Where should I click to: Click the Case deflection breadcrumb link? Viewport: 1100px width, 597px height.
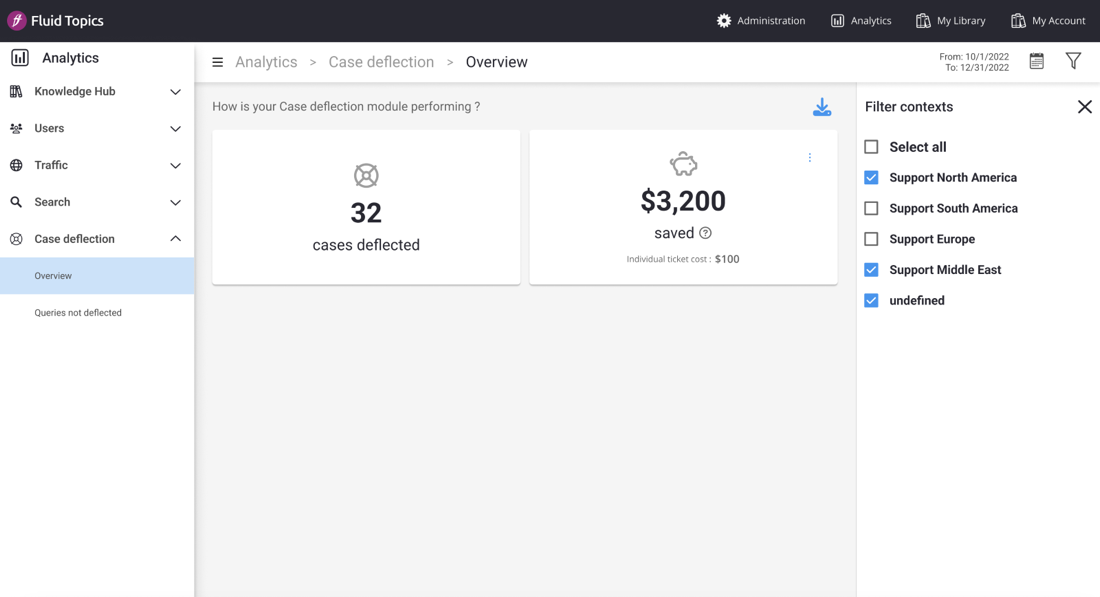(381, 62)
